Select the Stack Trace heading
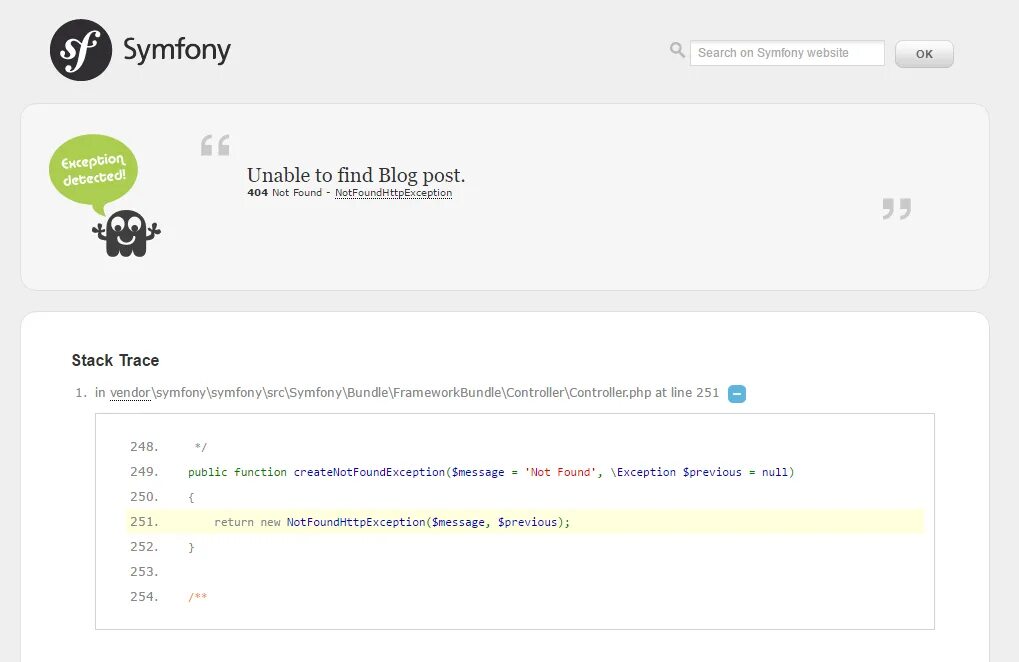 [x=115, y=360]
